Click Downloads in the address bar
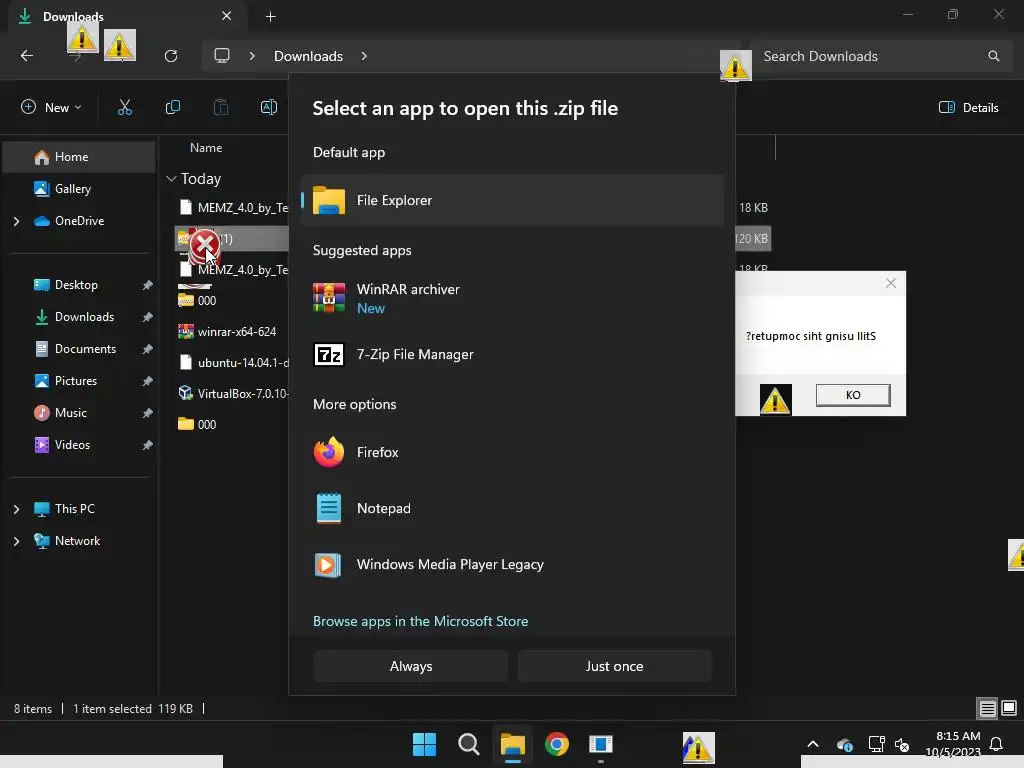This screenshot has width=1024, height=768. [x=308, y=56]
